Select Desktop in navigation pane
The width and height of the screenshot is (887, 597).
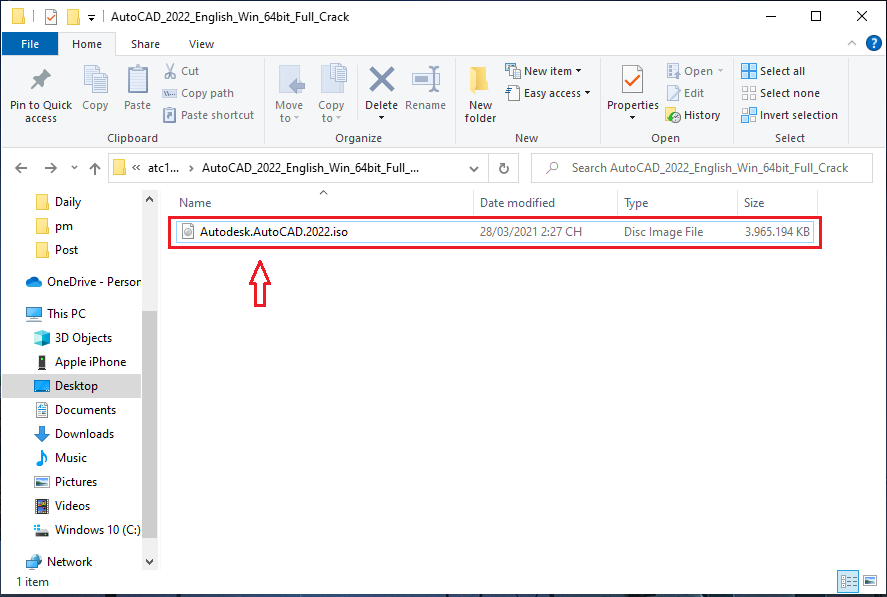point(71,386)
